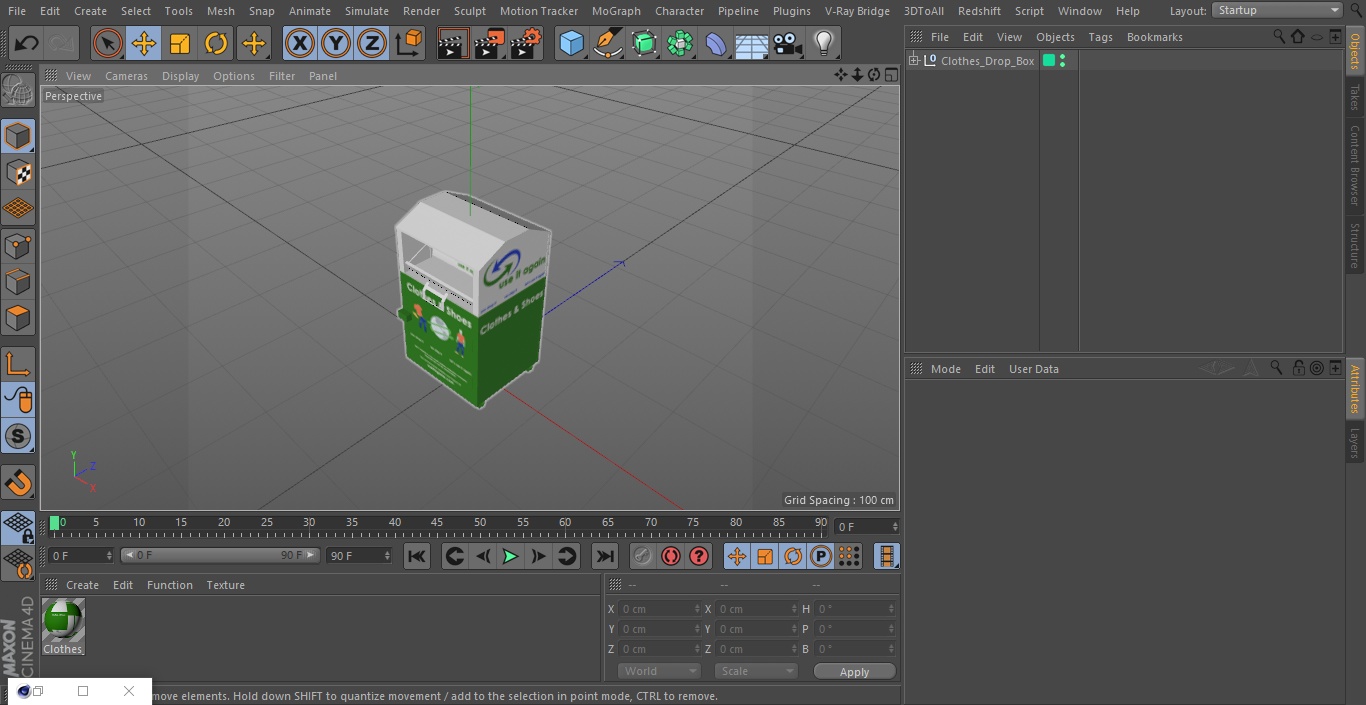
Task: Switch to Model mode
Action: click(x=18, y=136)
